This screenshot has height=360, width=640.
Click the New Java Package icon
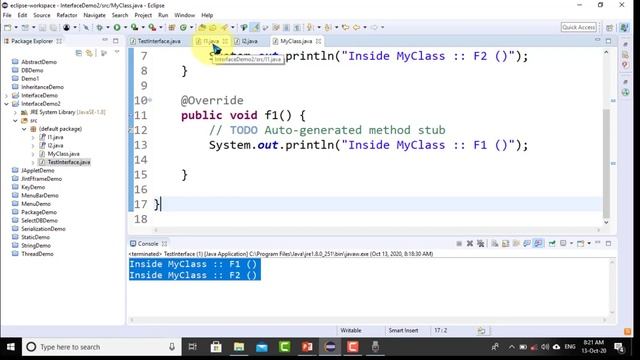172,27
